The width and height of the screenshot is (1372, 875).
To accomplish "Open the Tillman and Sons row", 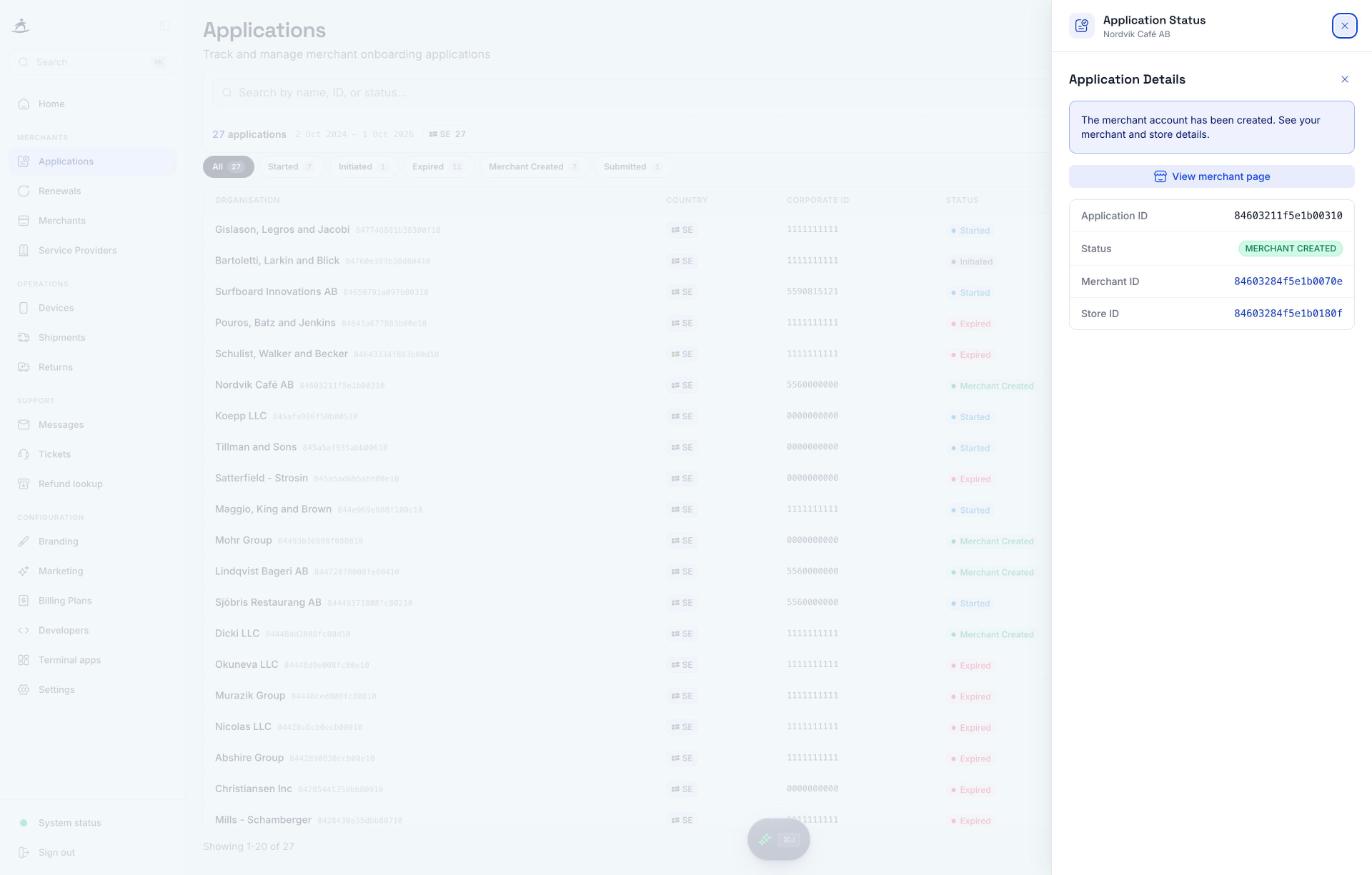I will coord(627,447).
